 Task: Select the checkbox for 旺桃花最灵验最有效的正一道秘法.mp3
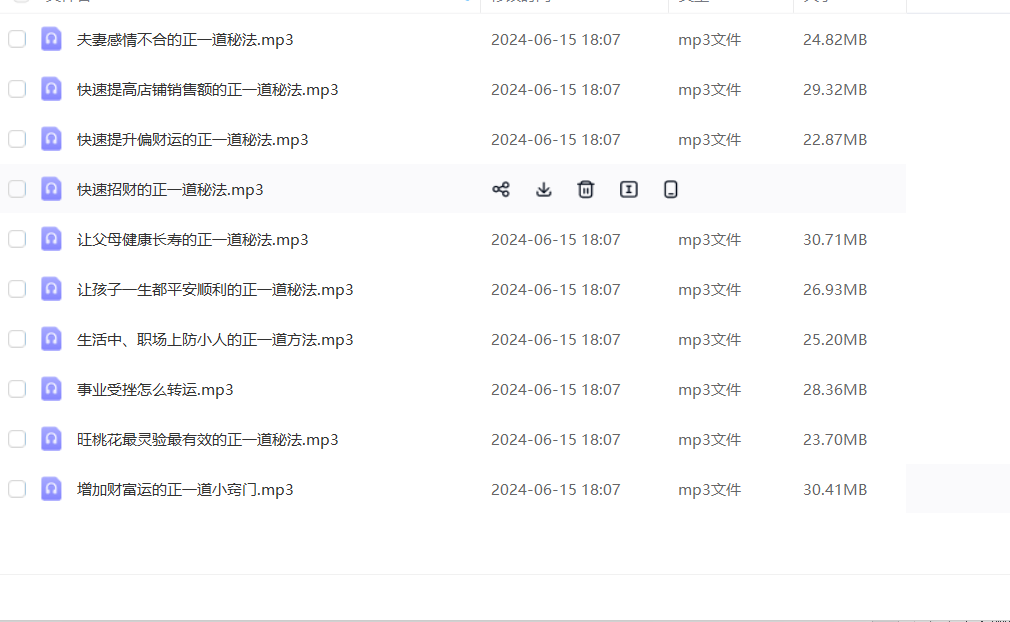tap(17, 438)
